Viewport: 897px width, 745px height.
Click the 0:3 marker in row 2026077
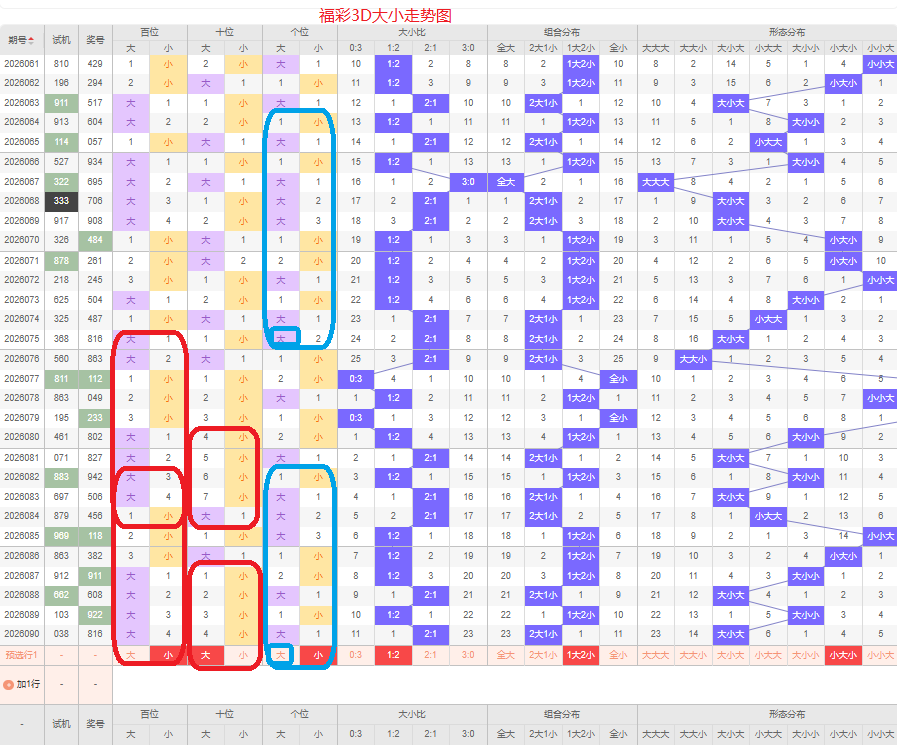point(356,379)
